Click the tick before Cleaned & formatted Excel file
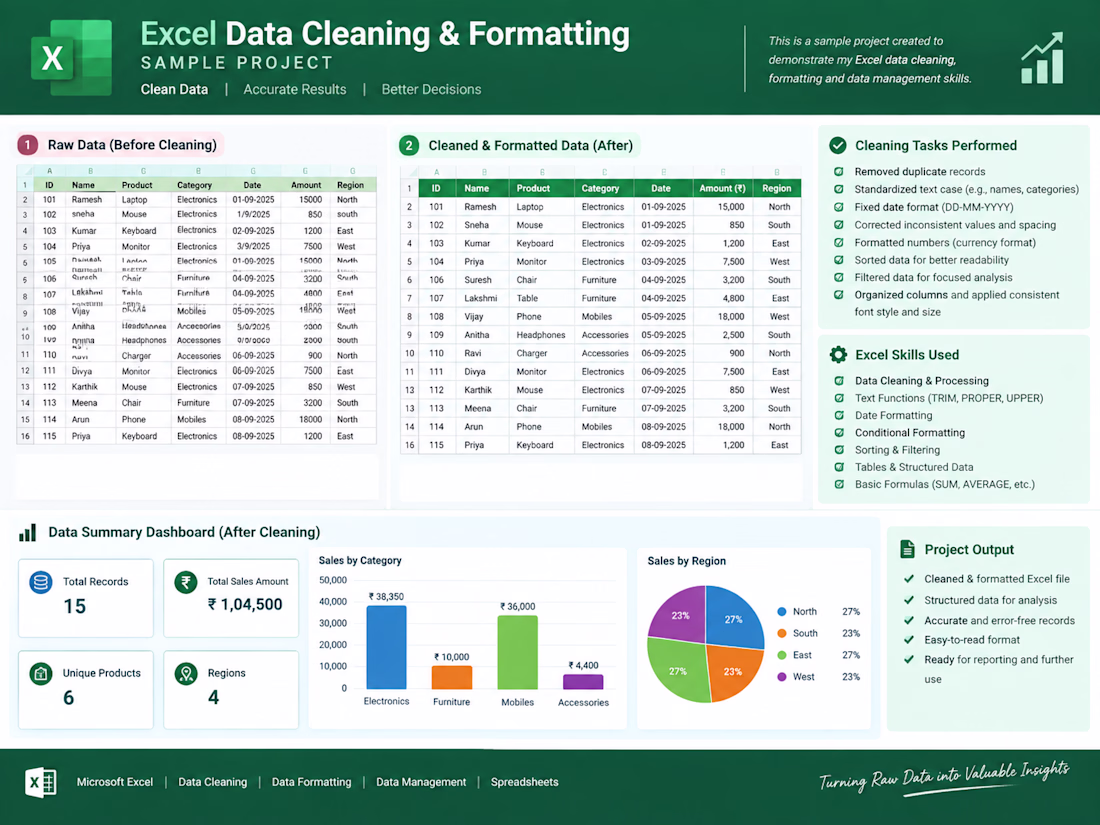Viewport: 1100px width, 825px height. pos(909,579)
